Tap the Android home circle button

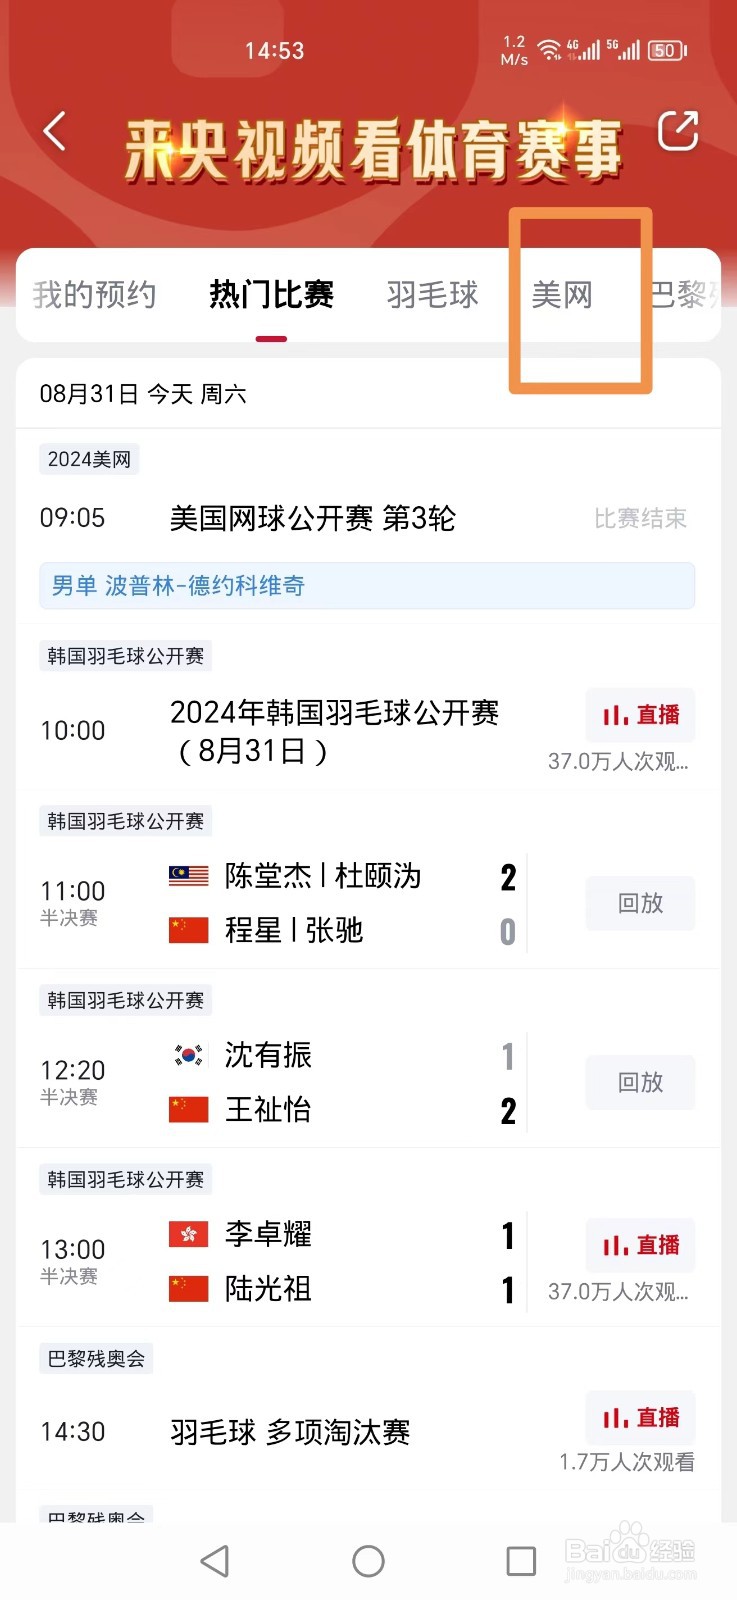point(368,1561)
